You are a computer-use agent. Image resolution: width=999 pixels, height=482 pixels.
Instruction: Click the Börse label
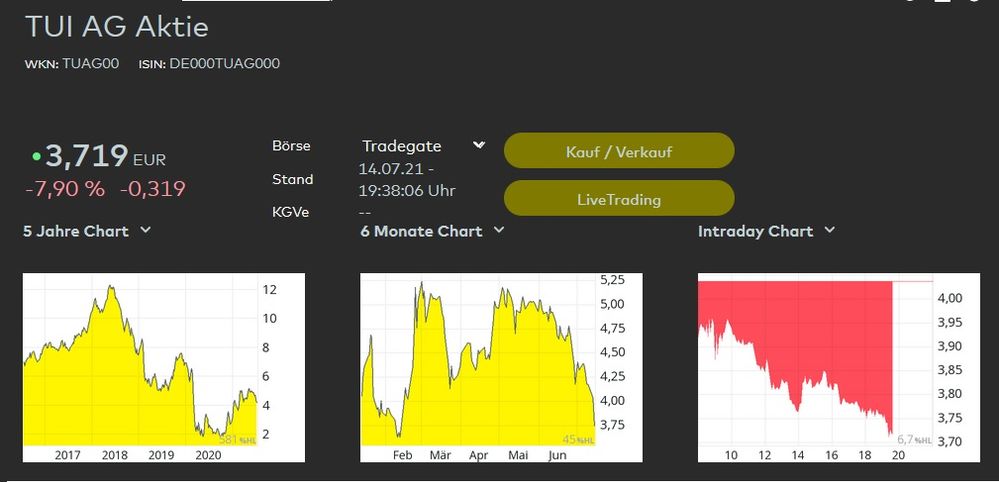[x=291, y=146]
